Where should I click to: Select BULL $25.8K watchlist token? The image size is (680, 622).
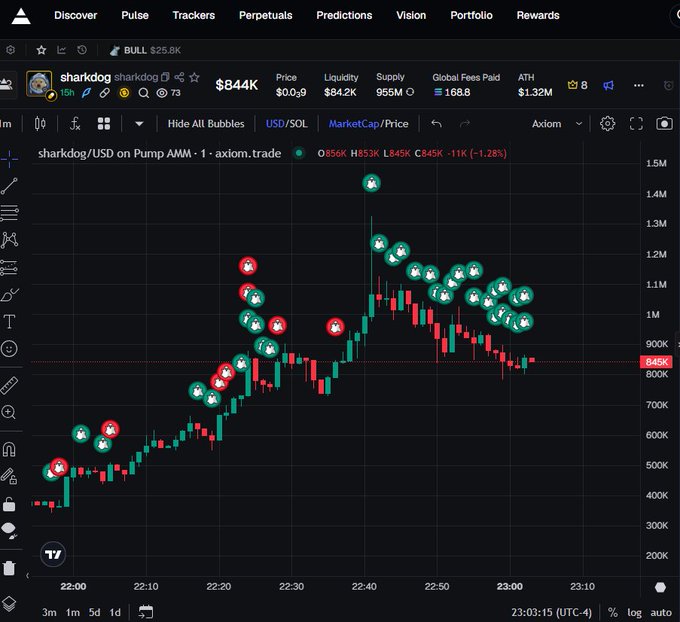(x=145, y=50)
